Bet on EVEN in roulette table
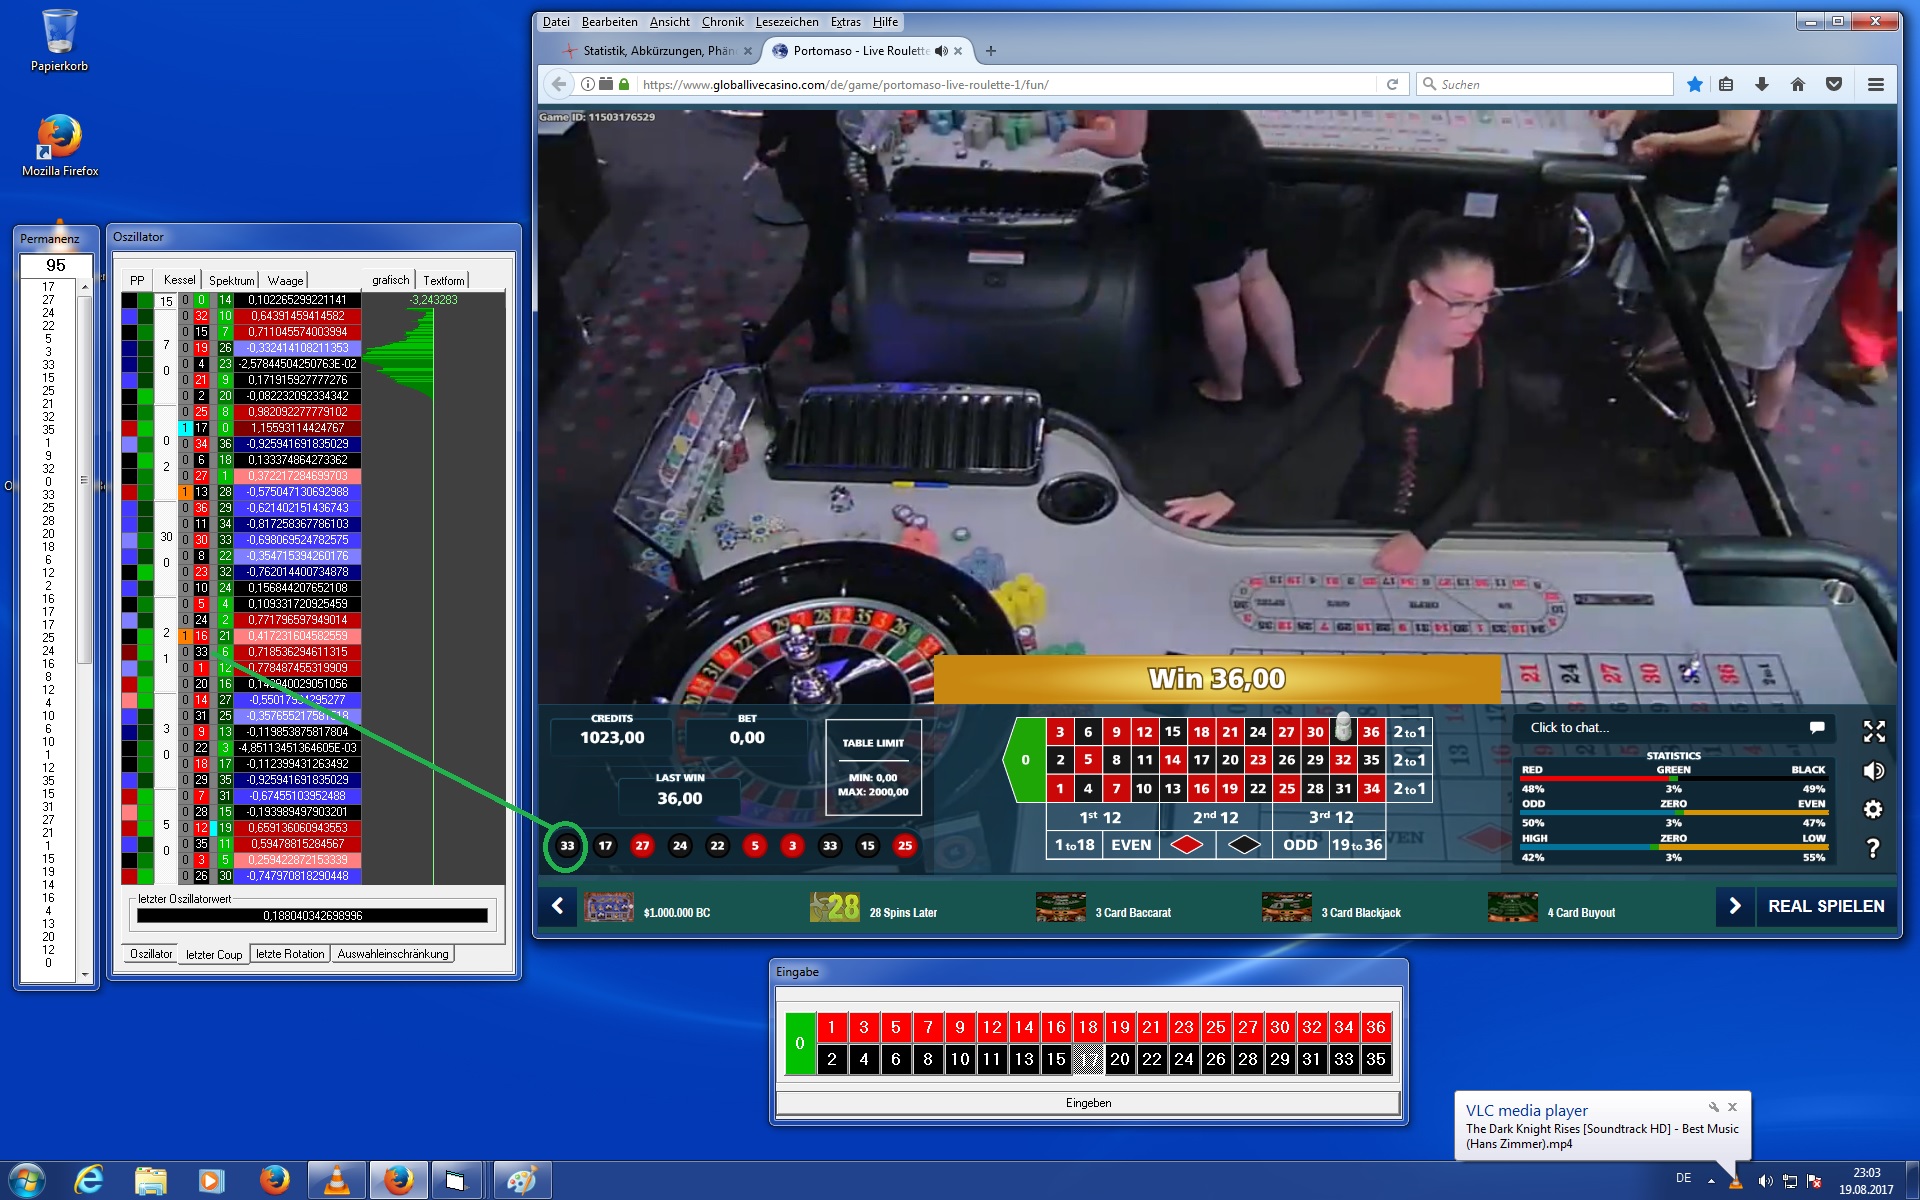 pyautogui.click(x=1131, y=845)
